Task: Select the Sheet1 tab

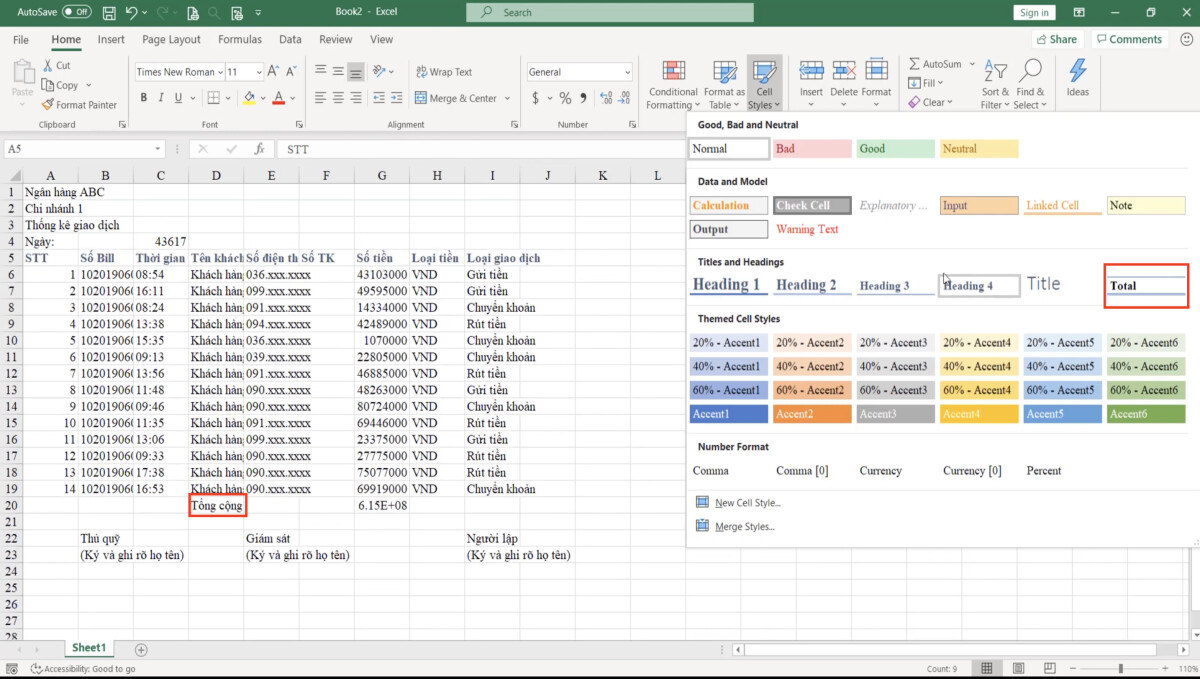Action: [x=88, y=648]
